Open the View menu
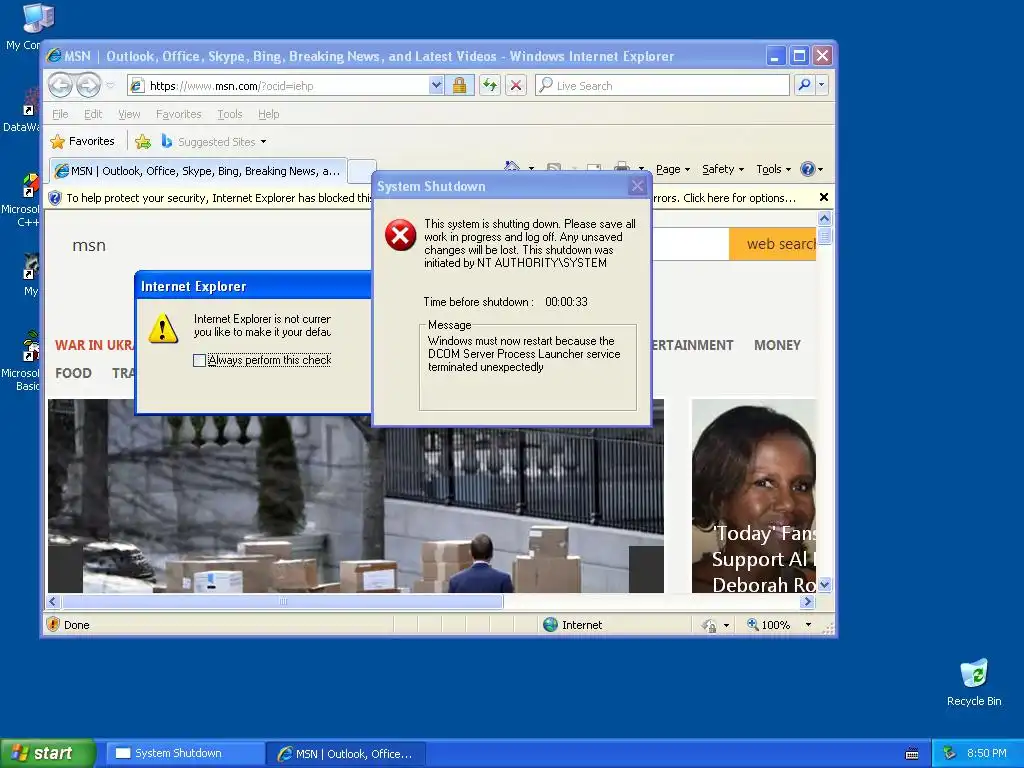 tap(129, 114)
